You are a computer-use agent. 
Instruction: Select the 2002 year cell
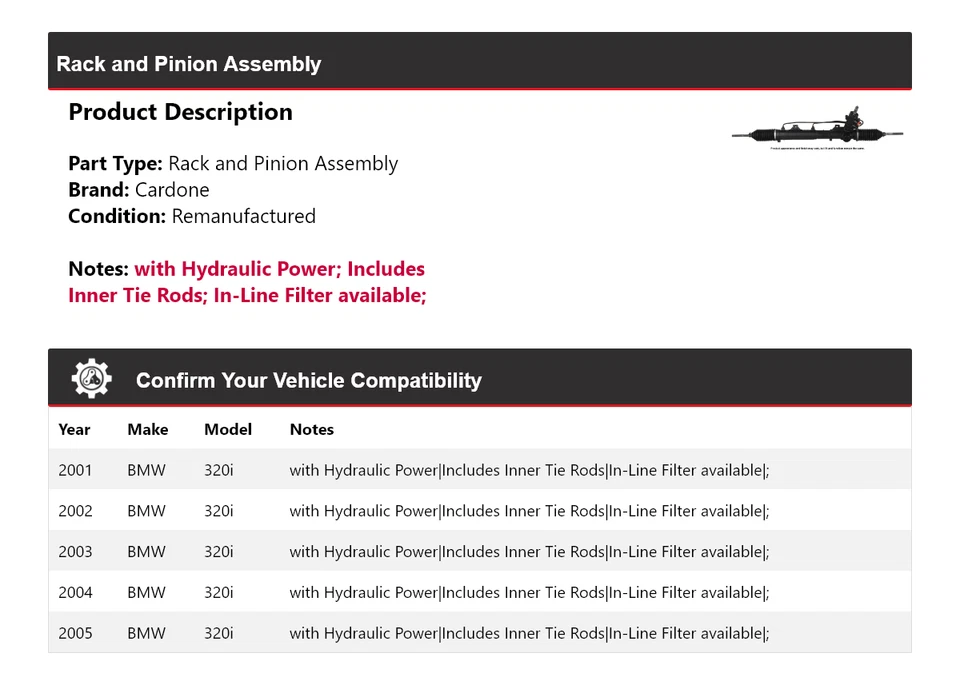tap(75, 511)
